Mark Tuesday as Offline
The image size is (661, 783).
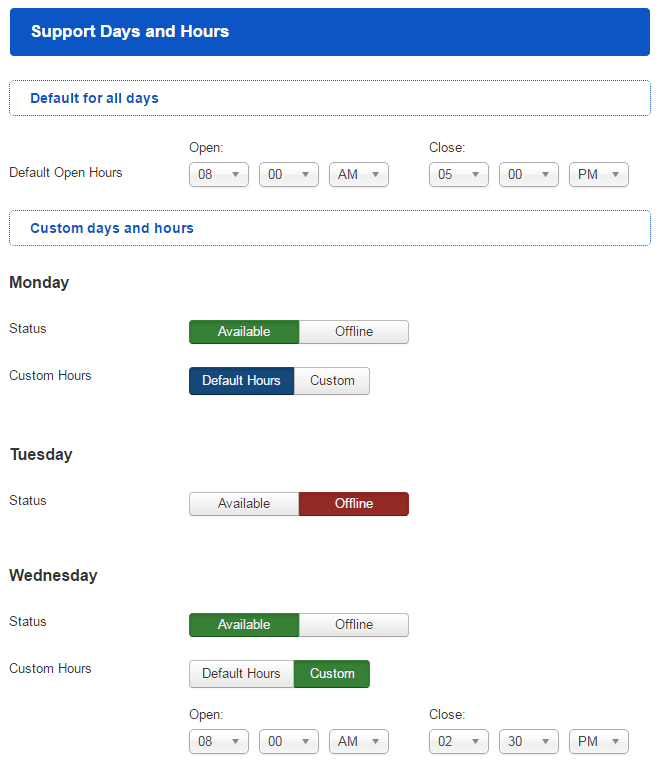pyautogui.click(x=354, y=504)
